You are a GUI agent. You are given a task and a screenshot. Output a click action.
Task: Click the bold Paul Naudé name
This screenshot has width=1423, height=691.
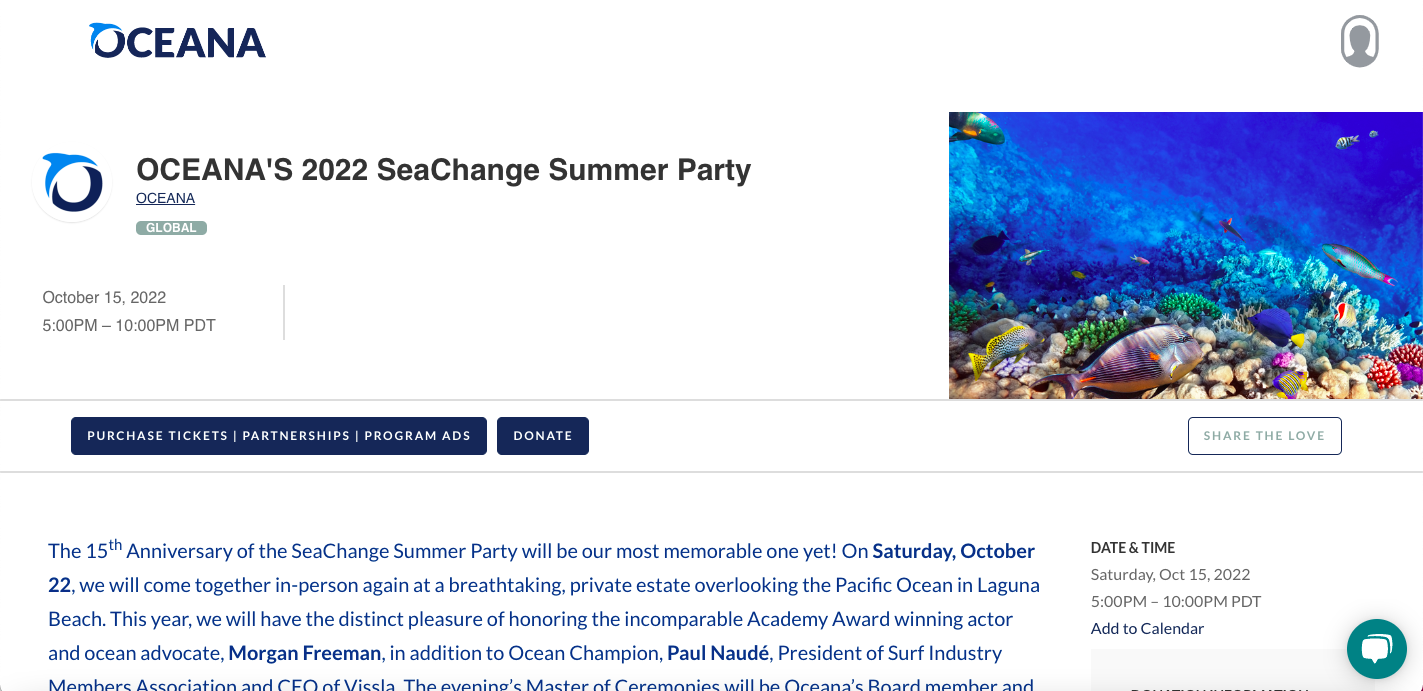(x=718, y=653)
